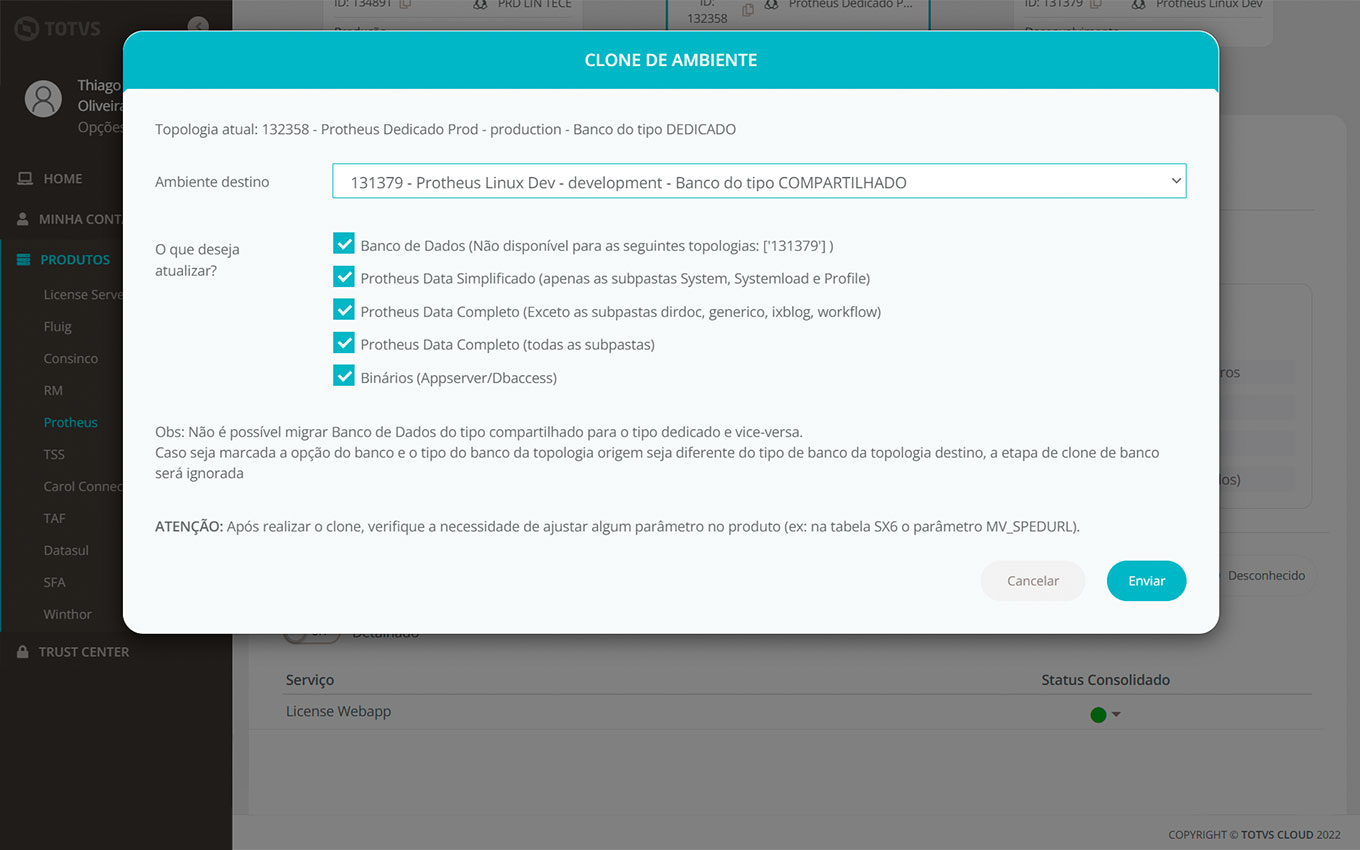Click the TRUST CENTER lock icon
Viewport: 1360px width, 850px height.
pos(24,651)
